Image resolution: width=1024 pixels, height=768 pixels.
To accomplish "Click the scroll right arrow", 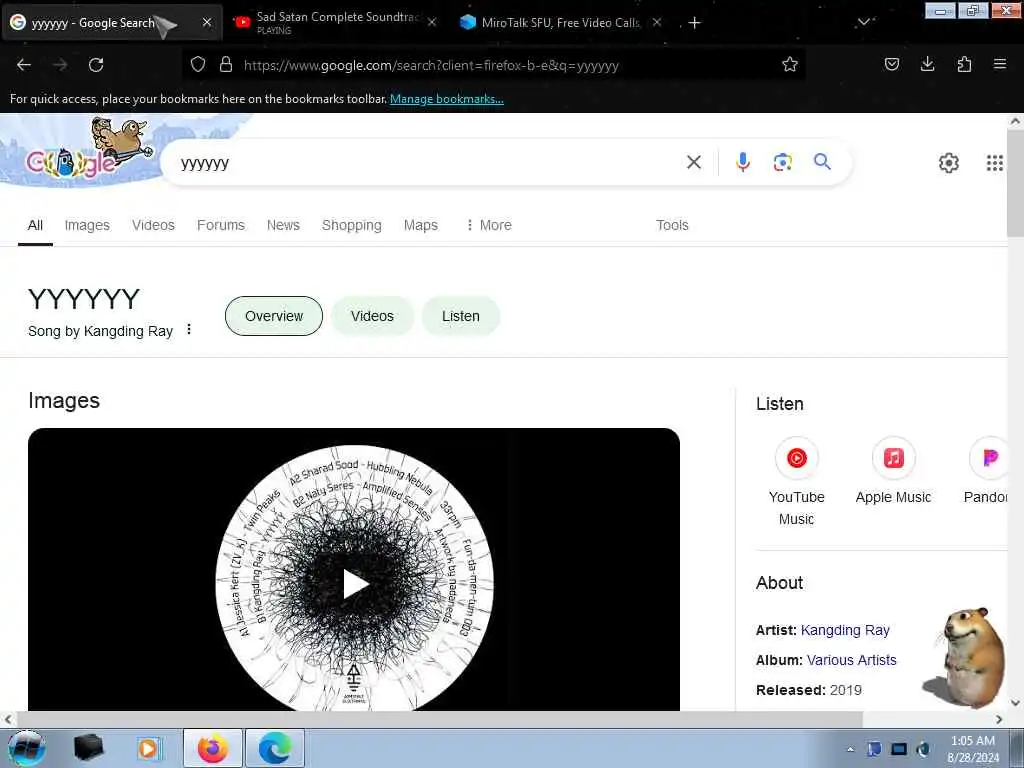I will [x=999, y=719].
